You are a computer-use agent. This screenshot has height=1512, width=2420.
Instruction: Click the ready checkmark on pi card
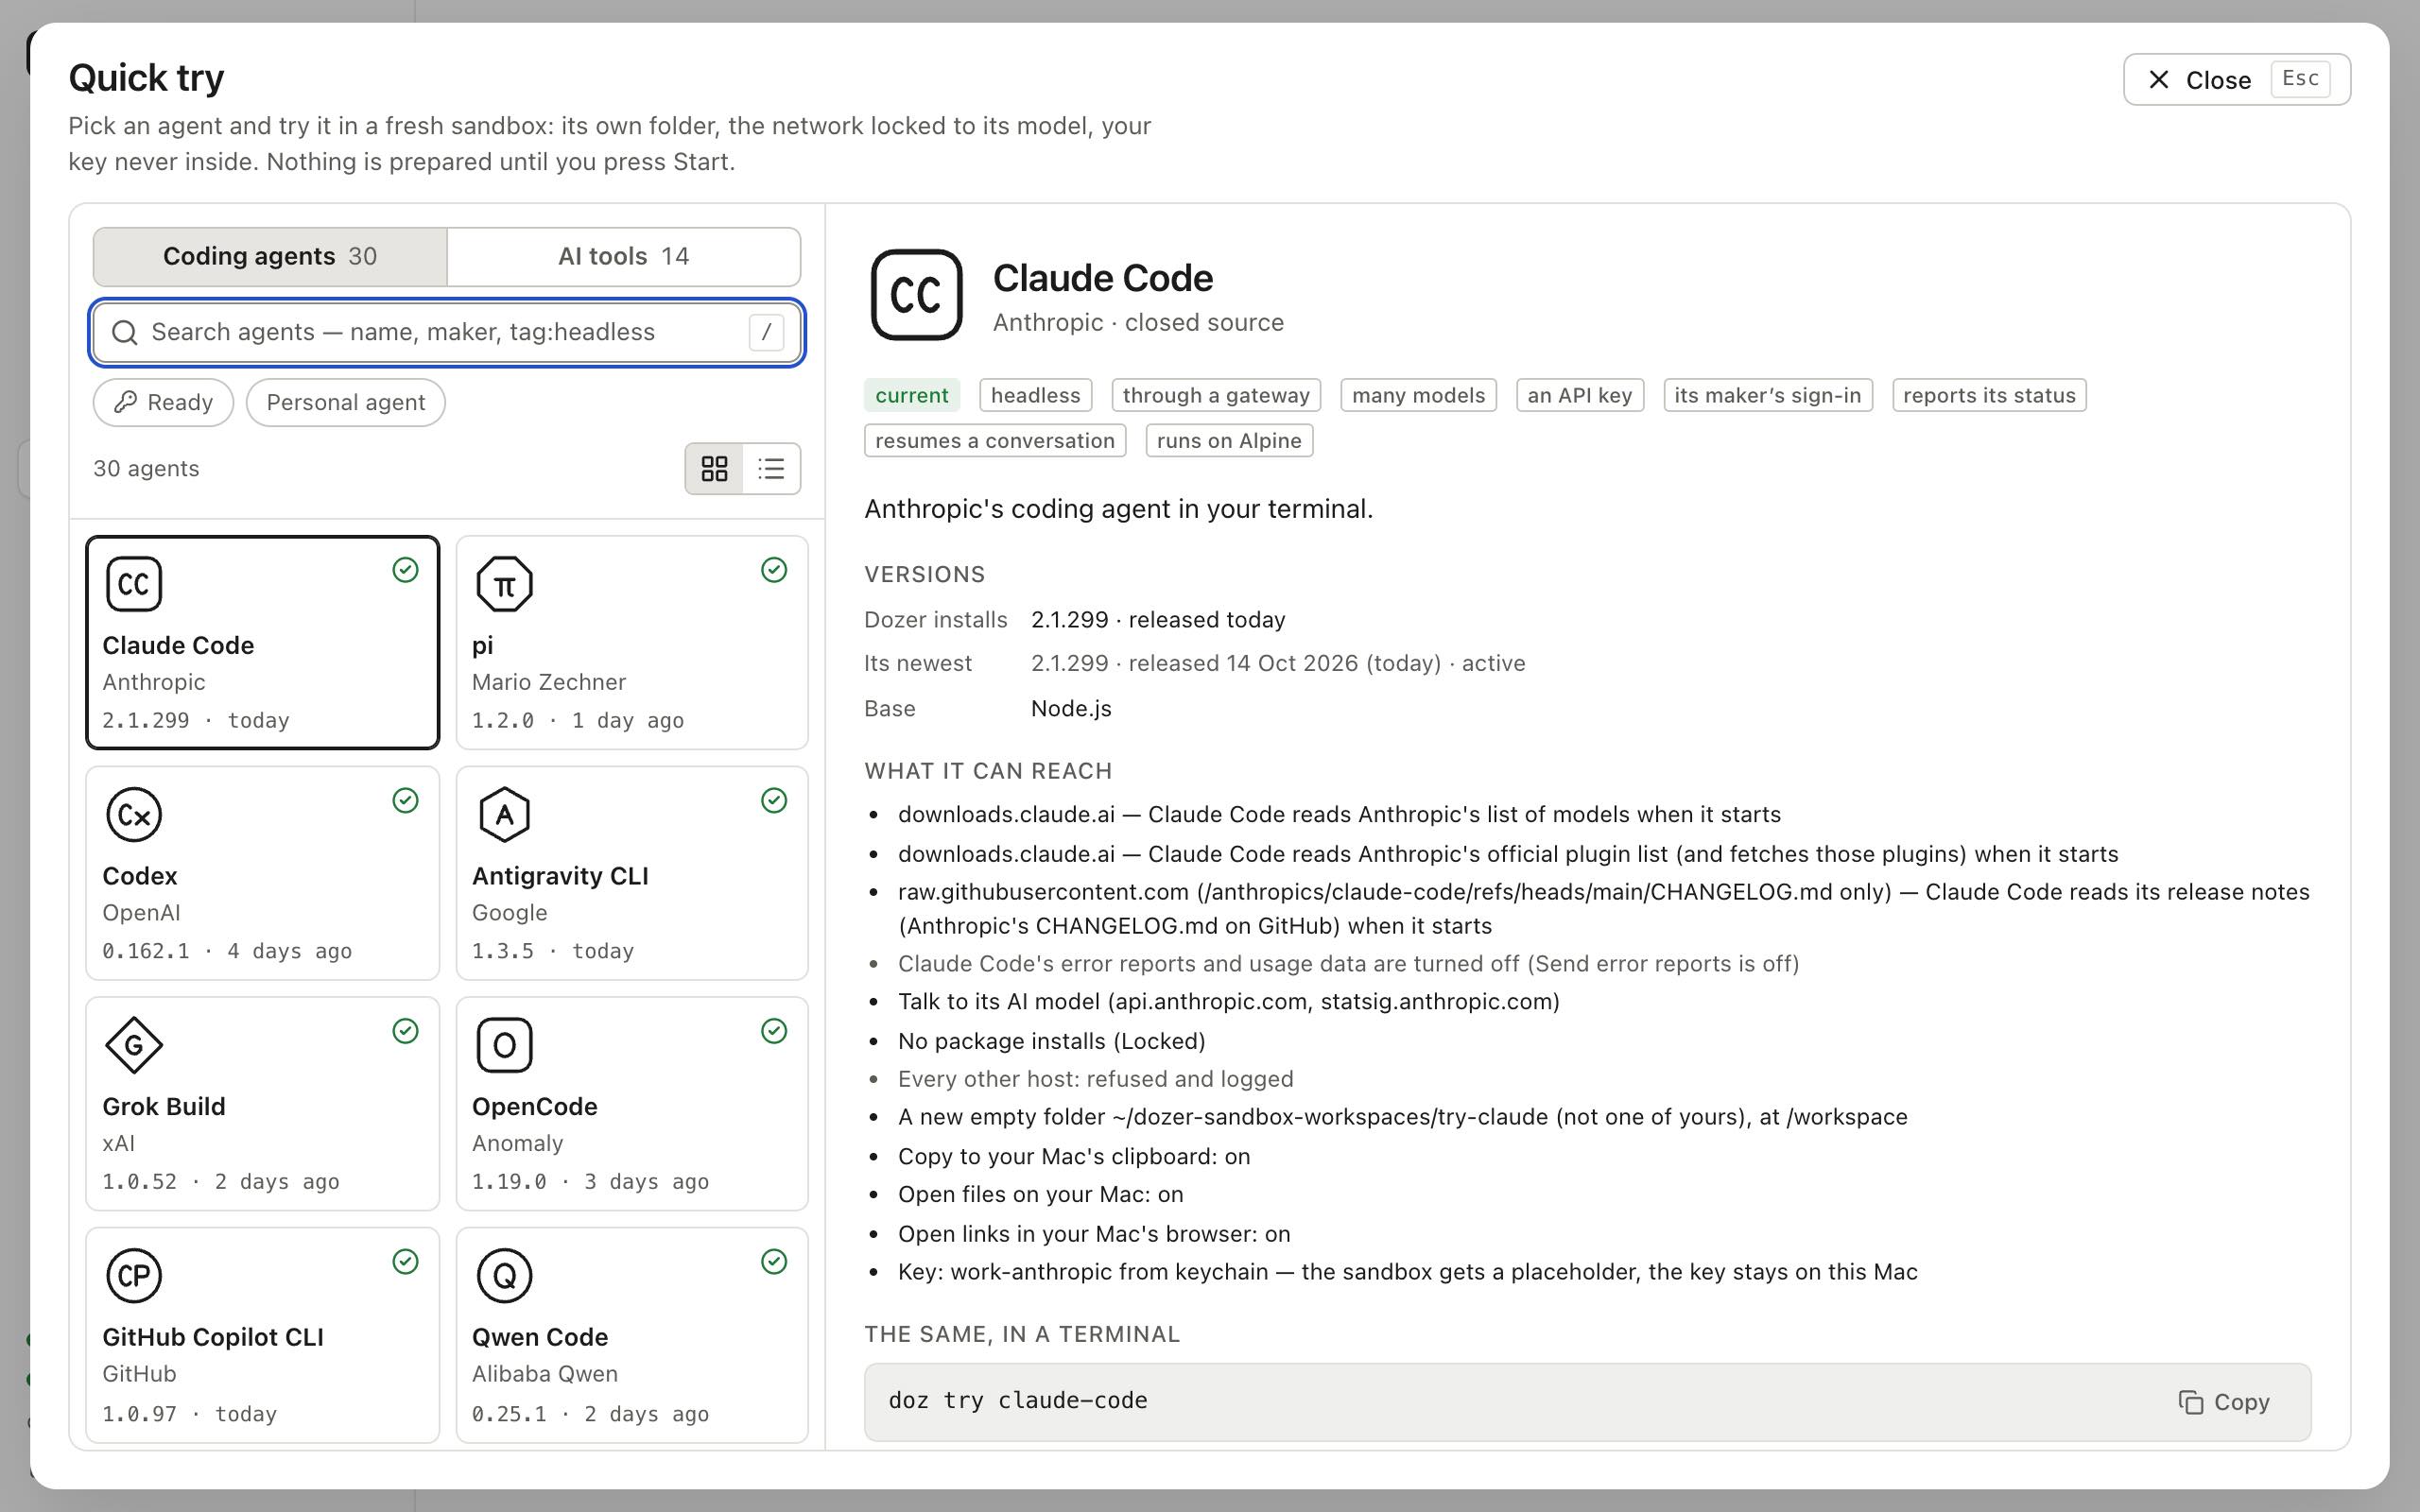(774, 570)
